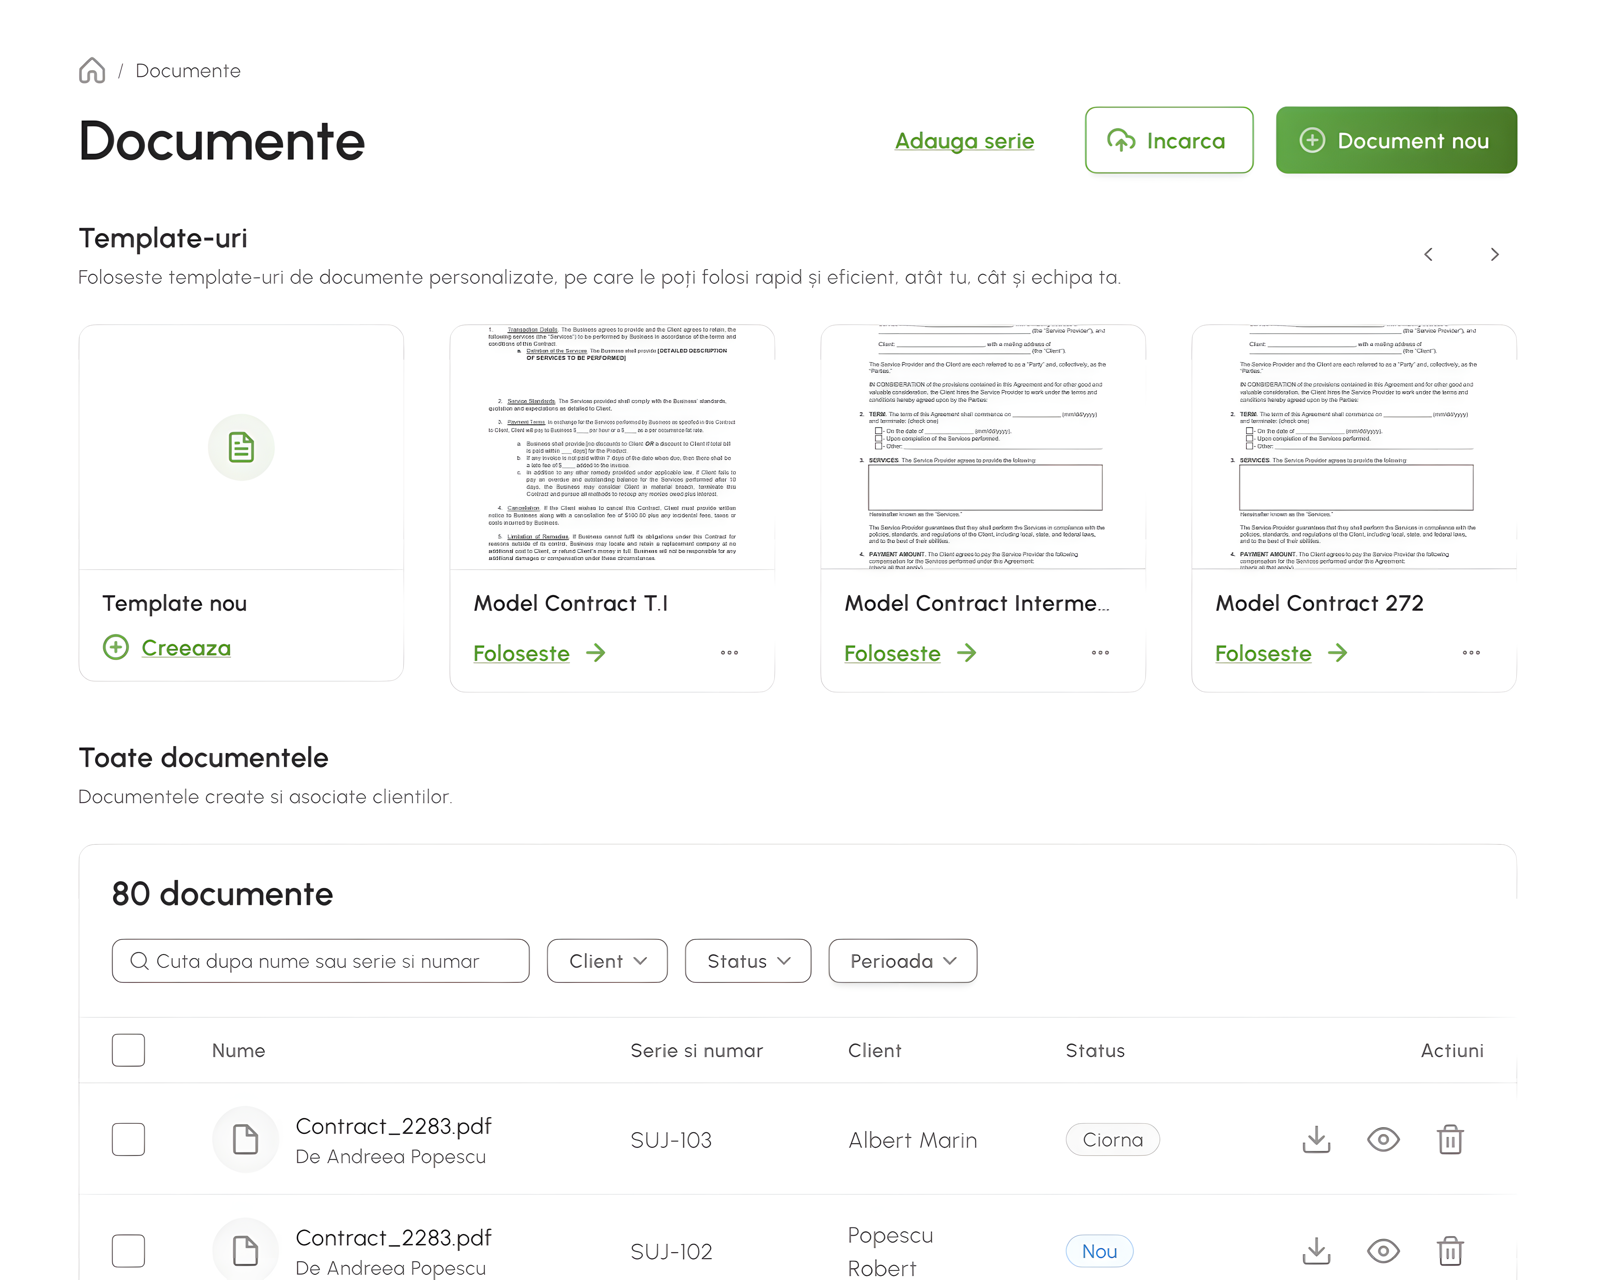Image resolution: width=1600 pixels, height=1280 pixels.
Task: Expand the Status filter dropdown
Action: coord(748,961)
